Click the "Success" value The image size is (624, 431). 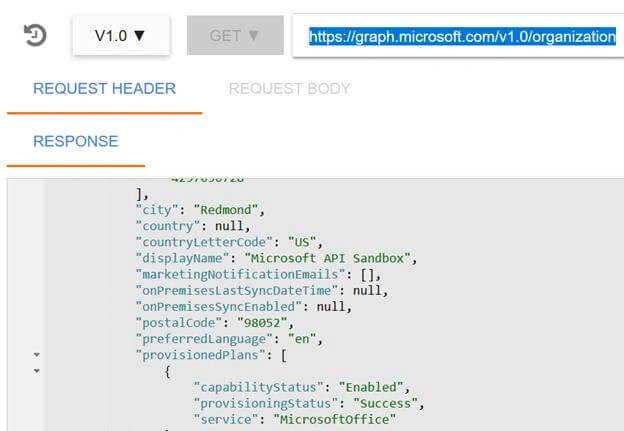pyautogui.click(x=386, y=404)
